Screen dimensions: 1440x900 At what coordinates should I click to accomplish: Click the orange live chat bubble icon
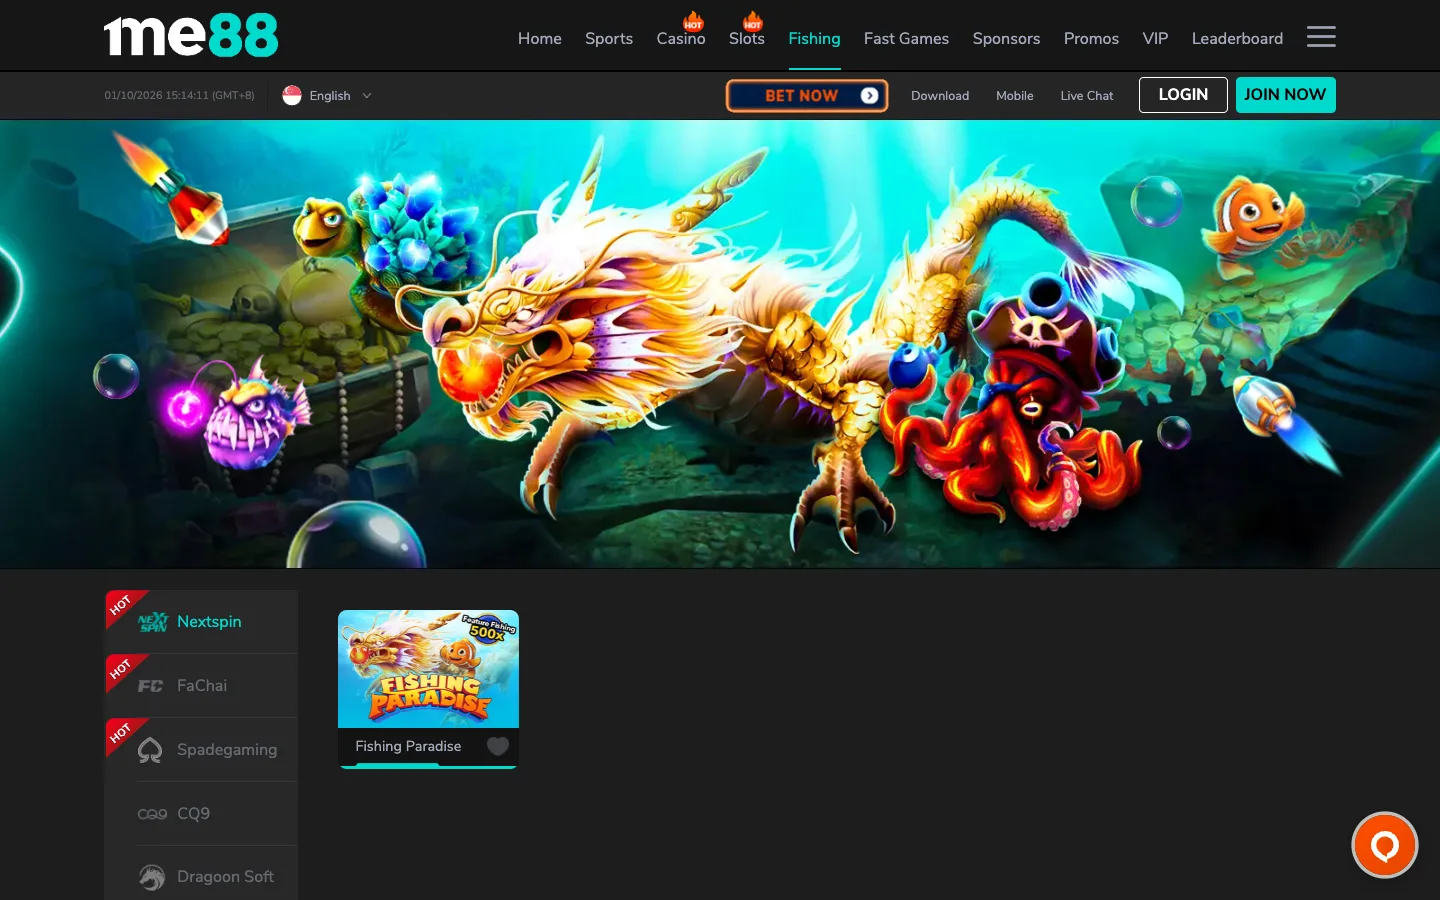(1384, 845)
